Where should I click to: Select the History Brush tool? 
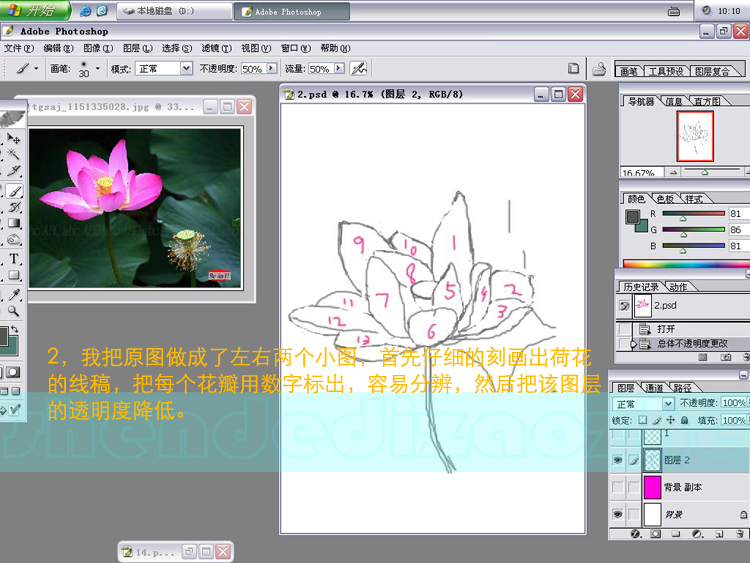(14, 207)
